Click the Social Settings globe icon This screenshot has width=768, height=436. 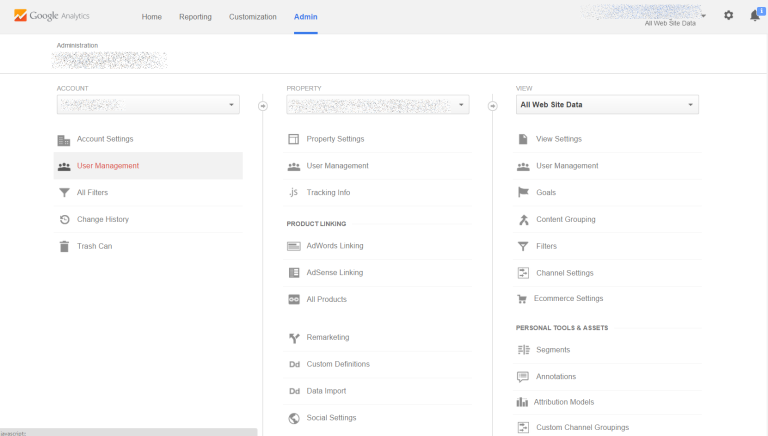point(294,418)
